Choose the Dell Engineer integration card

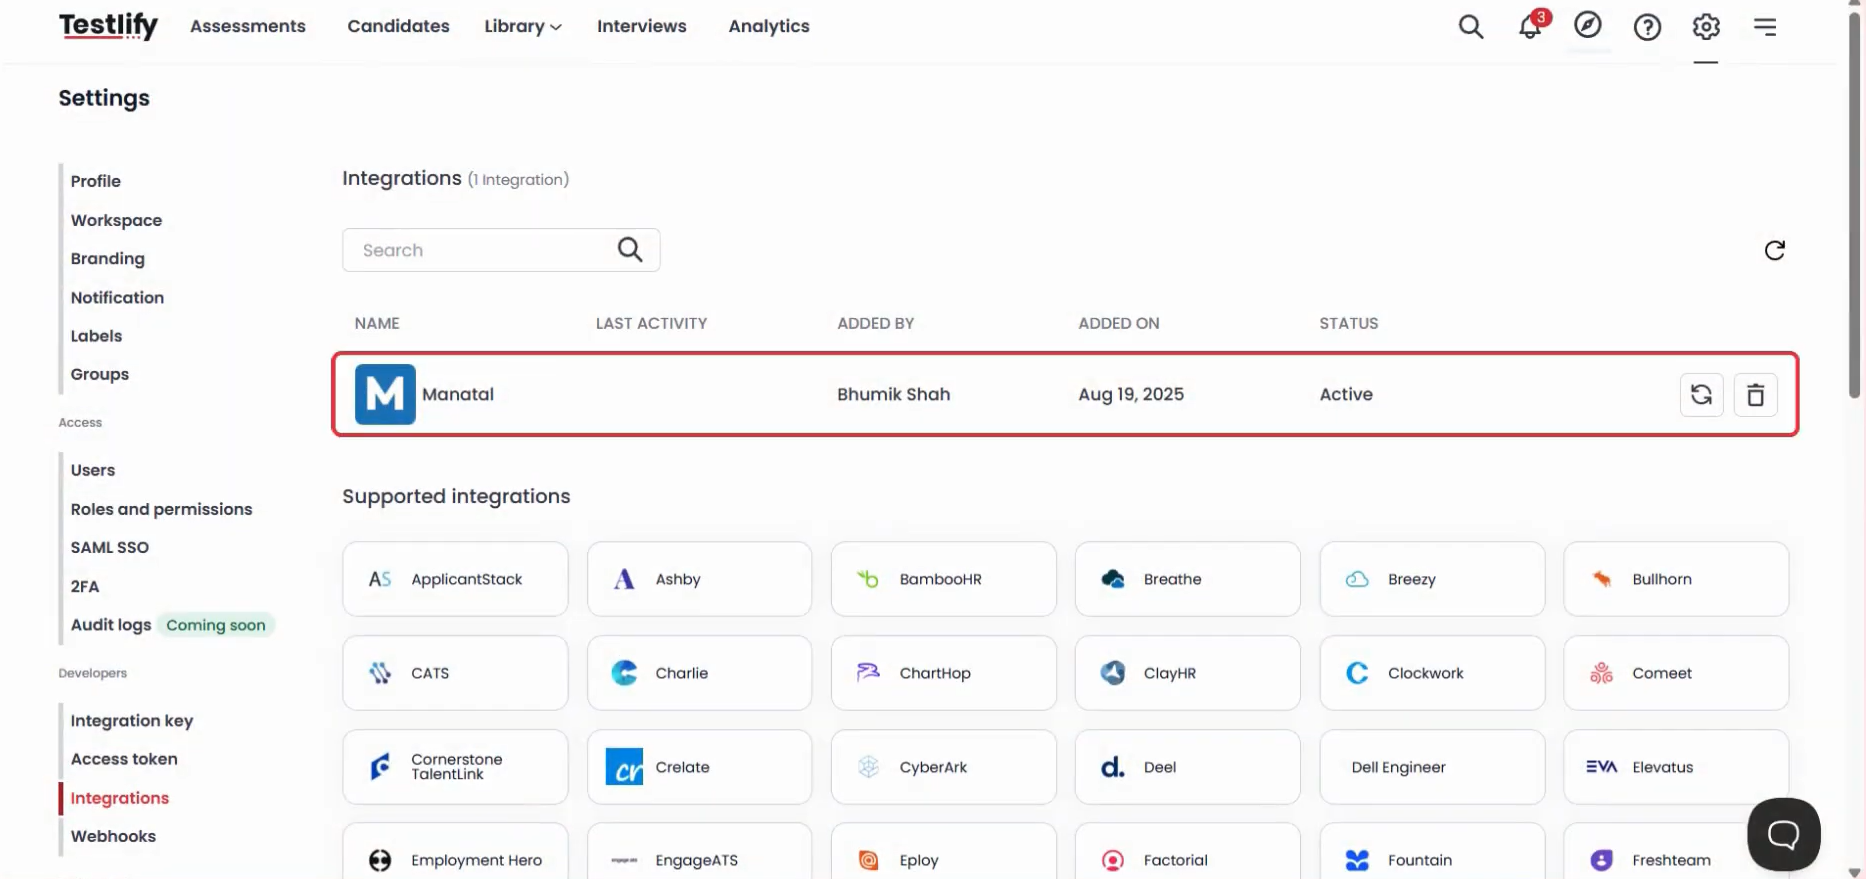(x=1432, y=767)
